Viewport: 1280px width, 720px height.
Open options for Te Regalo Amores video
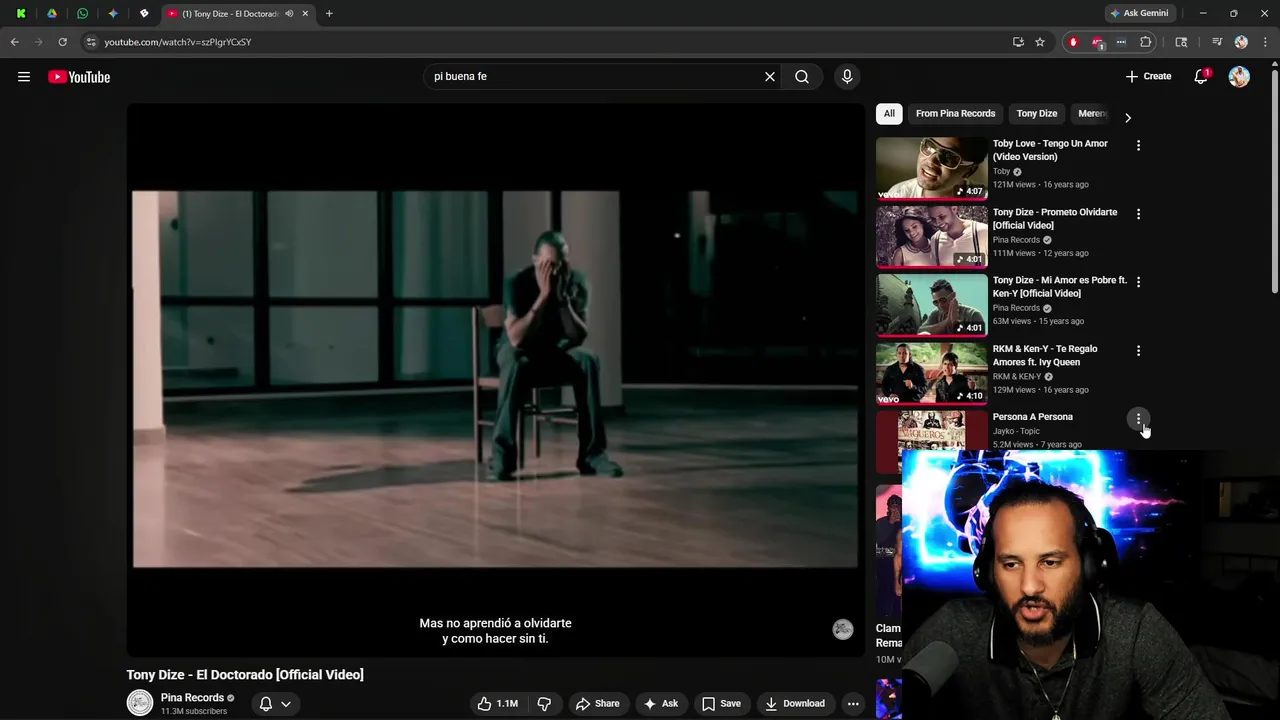(1138, 350)
